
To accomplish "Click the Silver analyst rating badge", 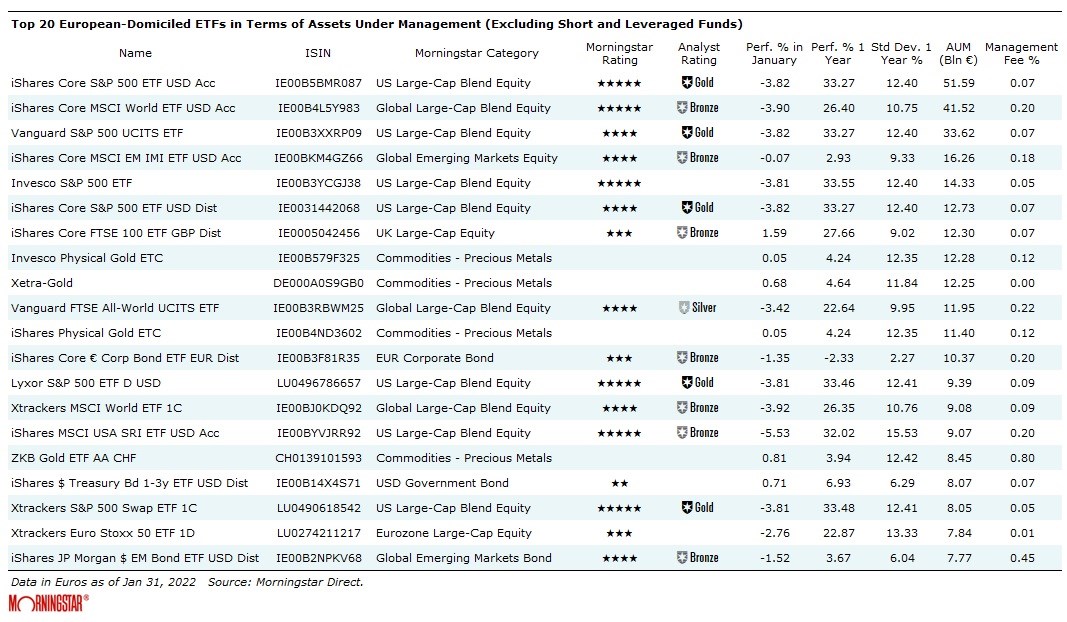I will [x=697, y=308].
